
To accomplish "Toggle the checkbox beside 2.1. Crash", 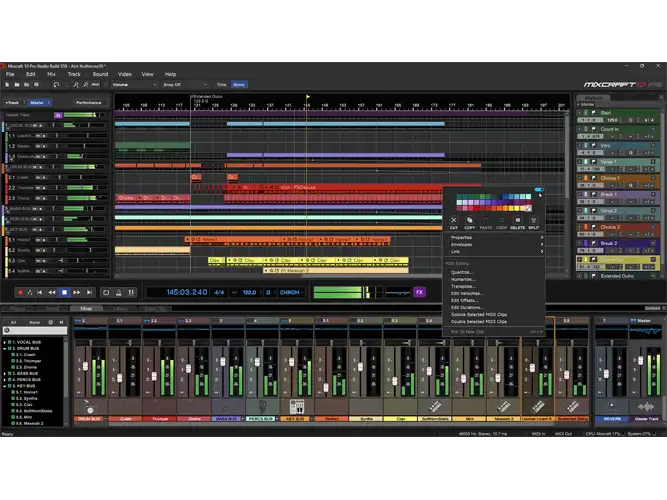I will pyautogui.click(x=13, y=354).
